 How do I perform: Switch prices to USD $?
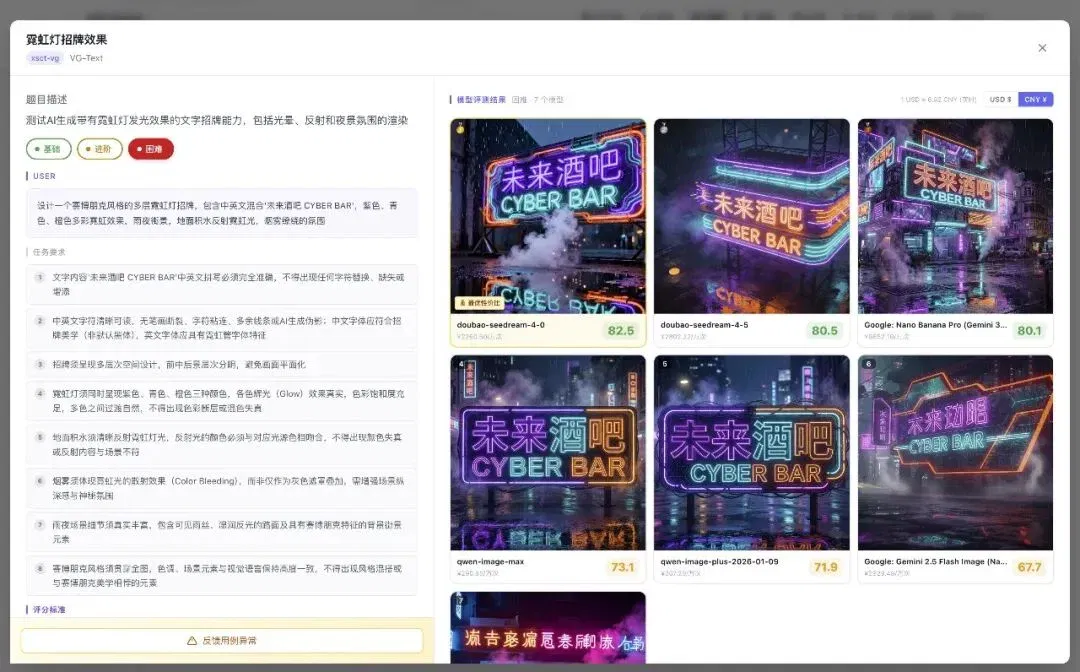click(x=1000, y=99)
